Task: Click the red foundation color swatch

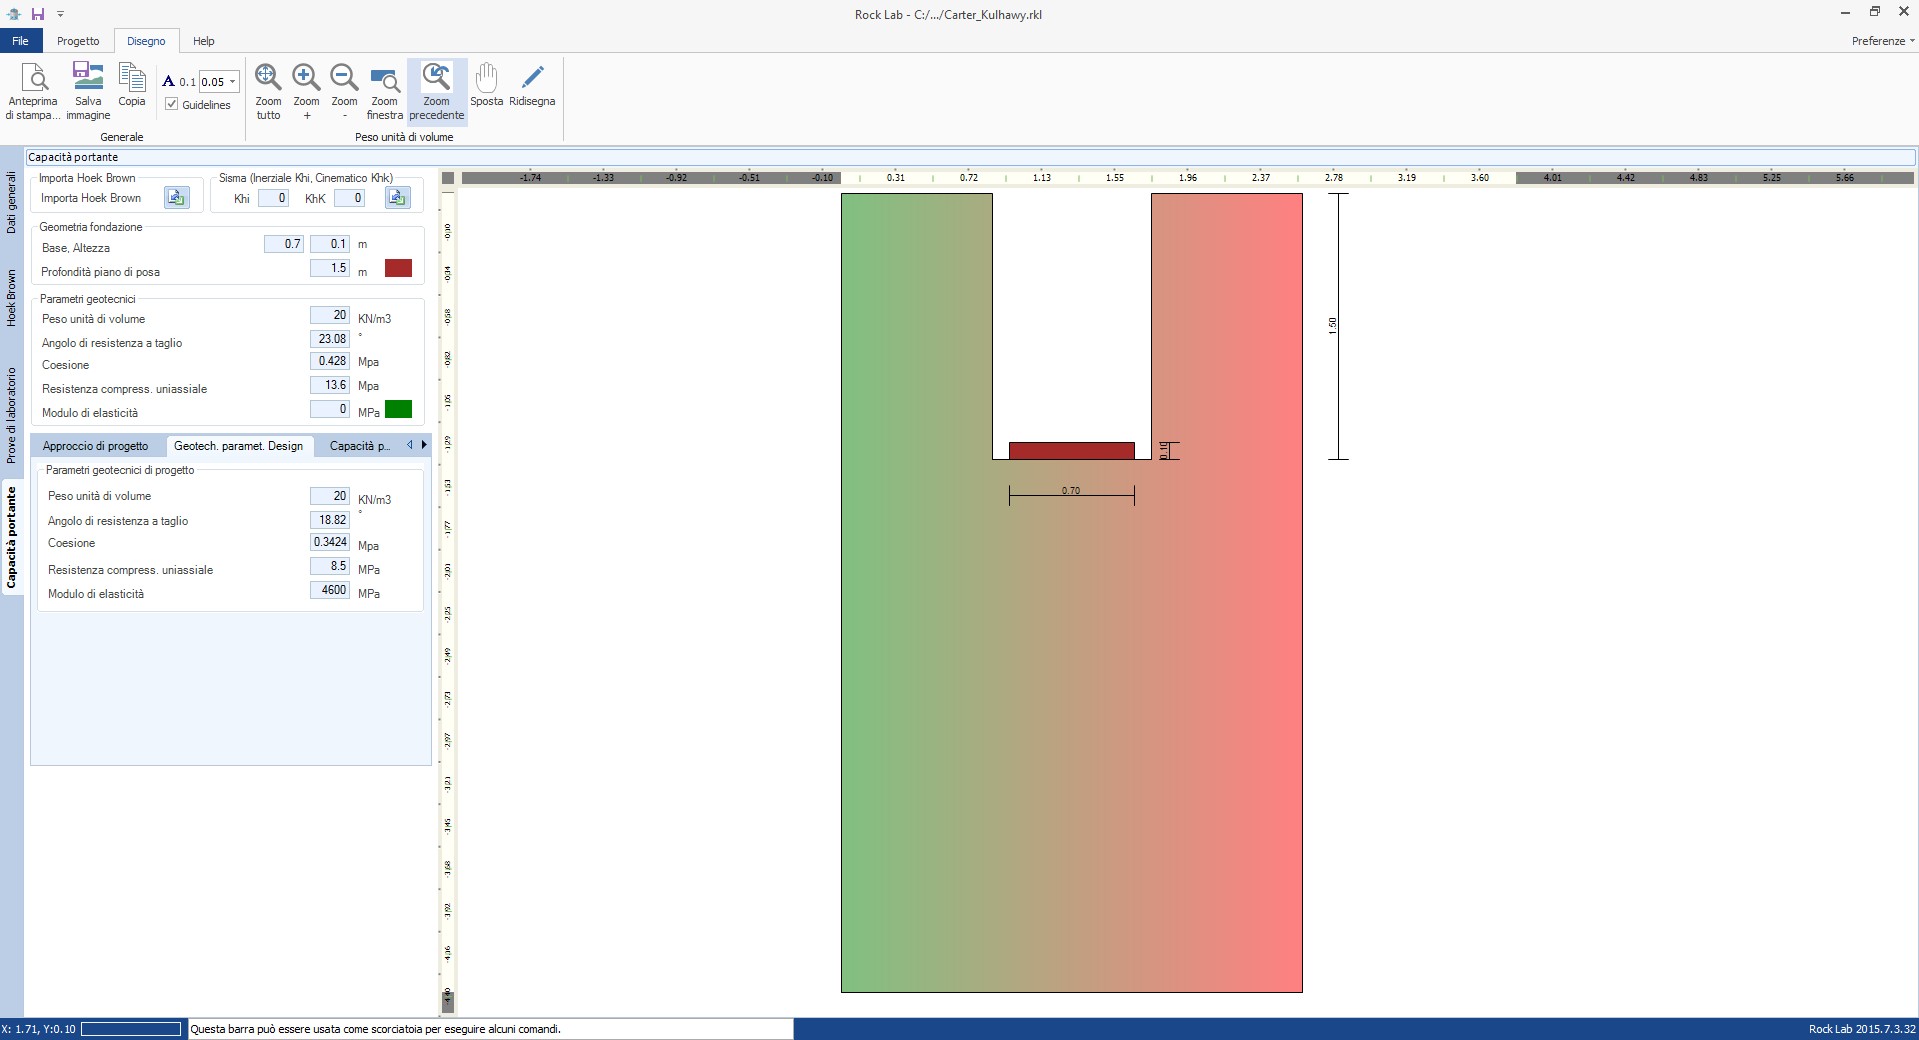Action: click(x=398, y=268)
